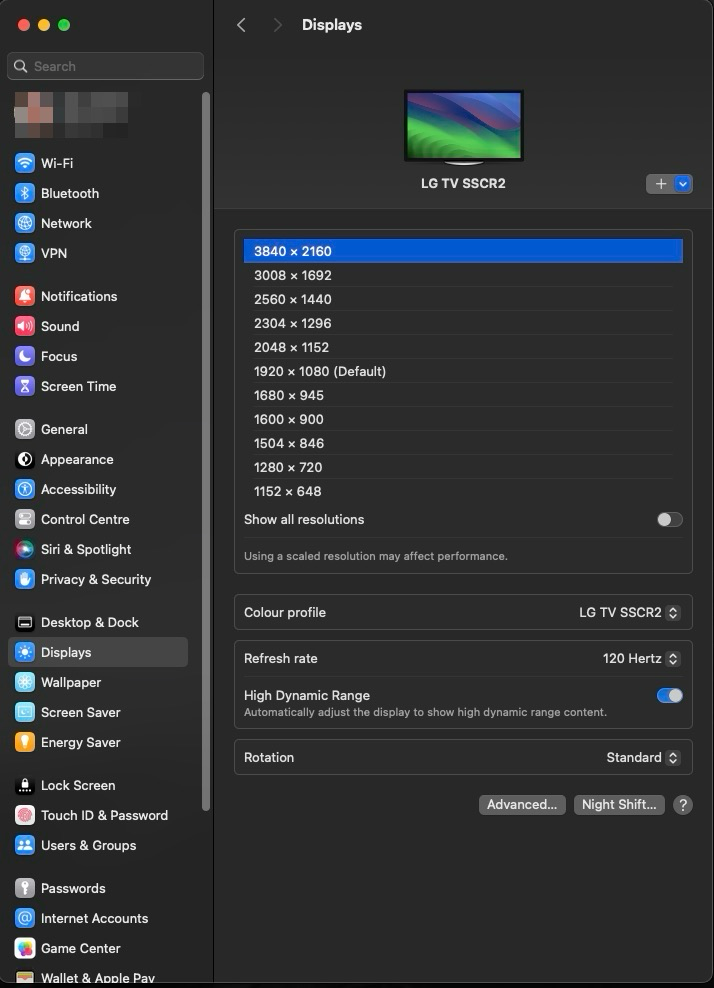Choose 1600 × 900 resolution
This screenshot has width=714, height=988.
pos(463,419)
